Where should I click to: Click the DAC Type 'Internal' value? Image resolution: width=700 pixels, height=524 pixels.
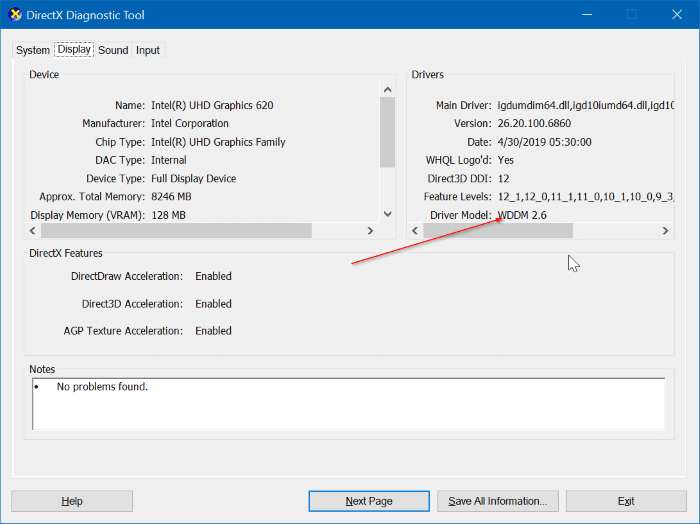click(169, 160)
